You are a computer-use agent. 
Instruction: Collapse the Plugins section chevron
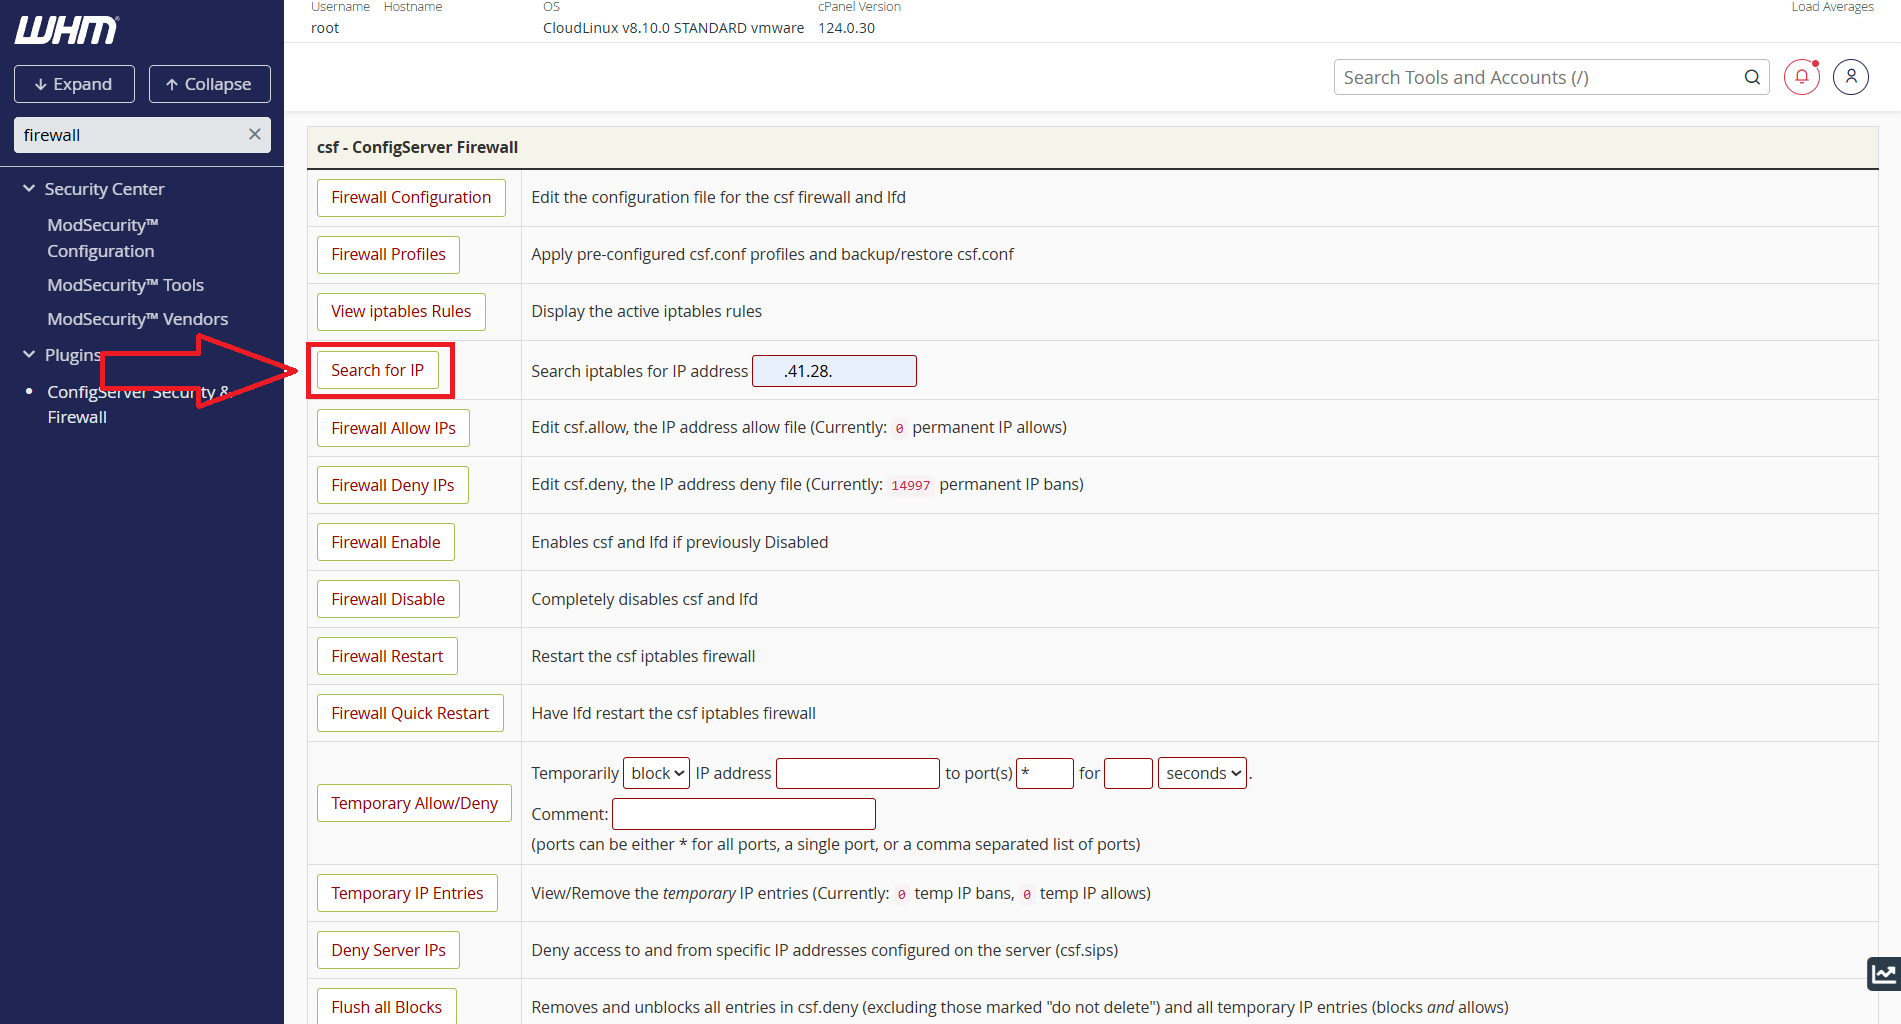tap(29, 355)
